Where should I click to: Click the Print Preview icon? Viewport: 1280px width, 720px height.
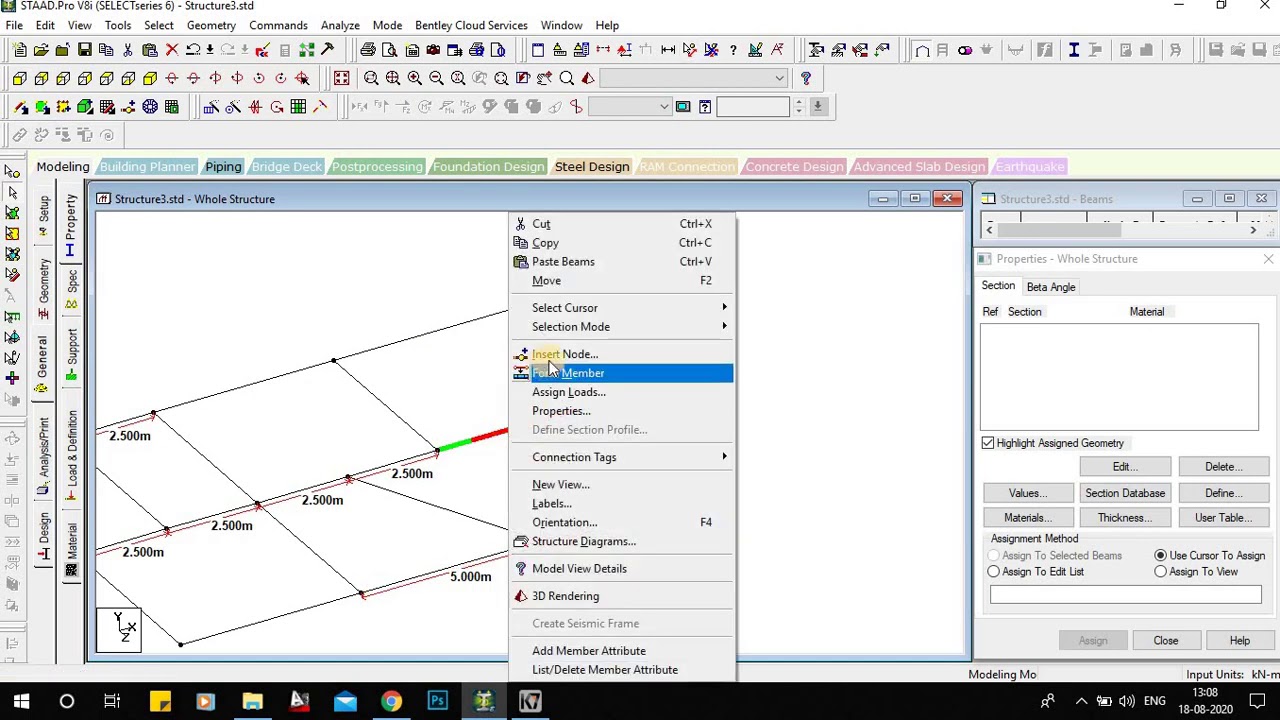(389, 50)
